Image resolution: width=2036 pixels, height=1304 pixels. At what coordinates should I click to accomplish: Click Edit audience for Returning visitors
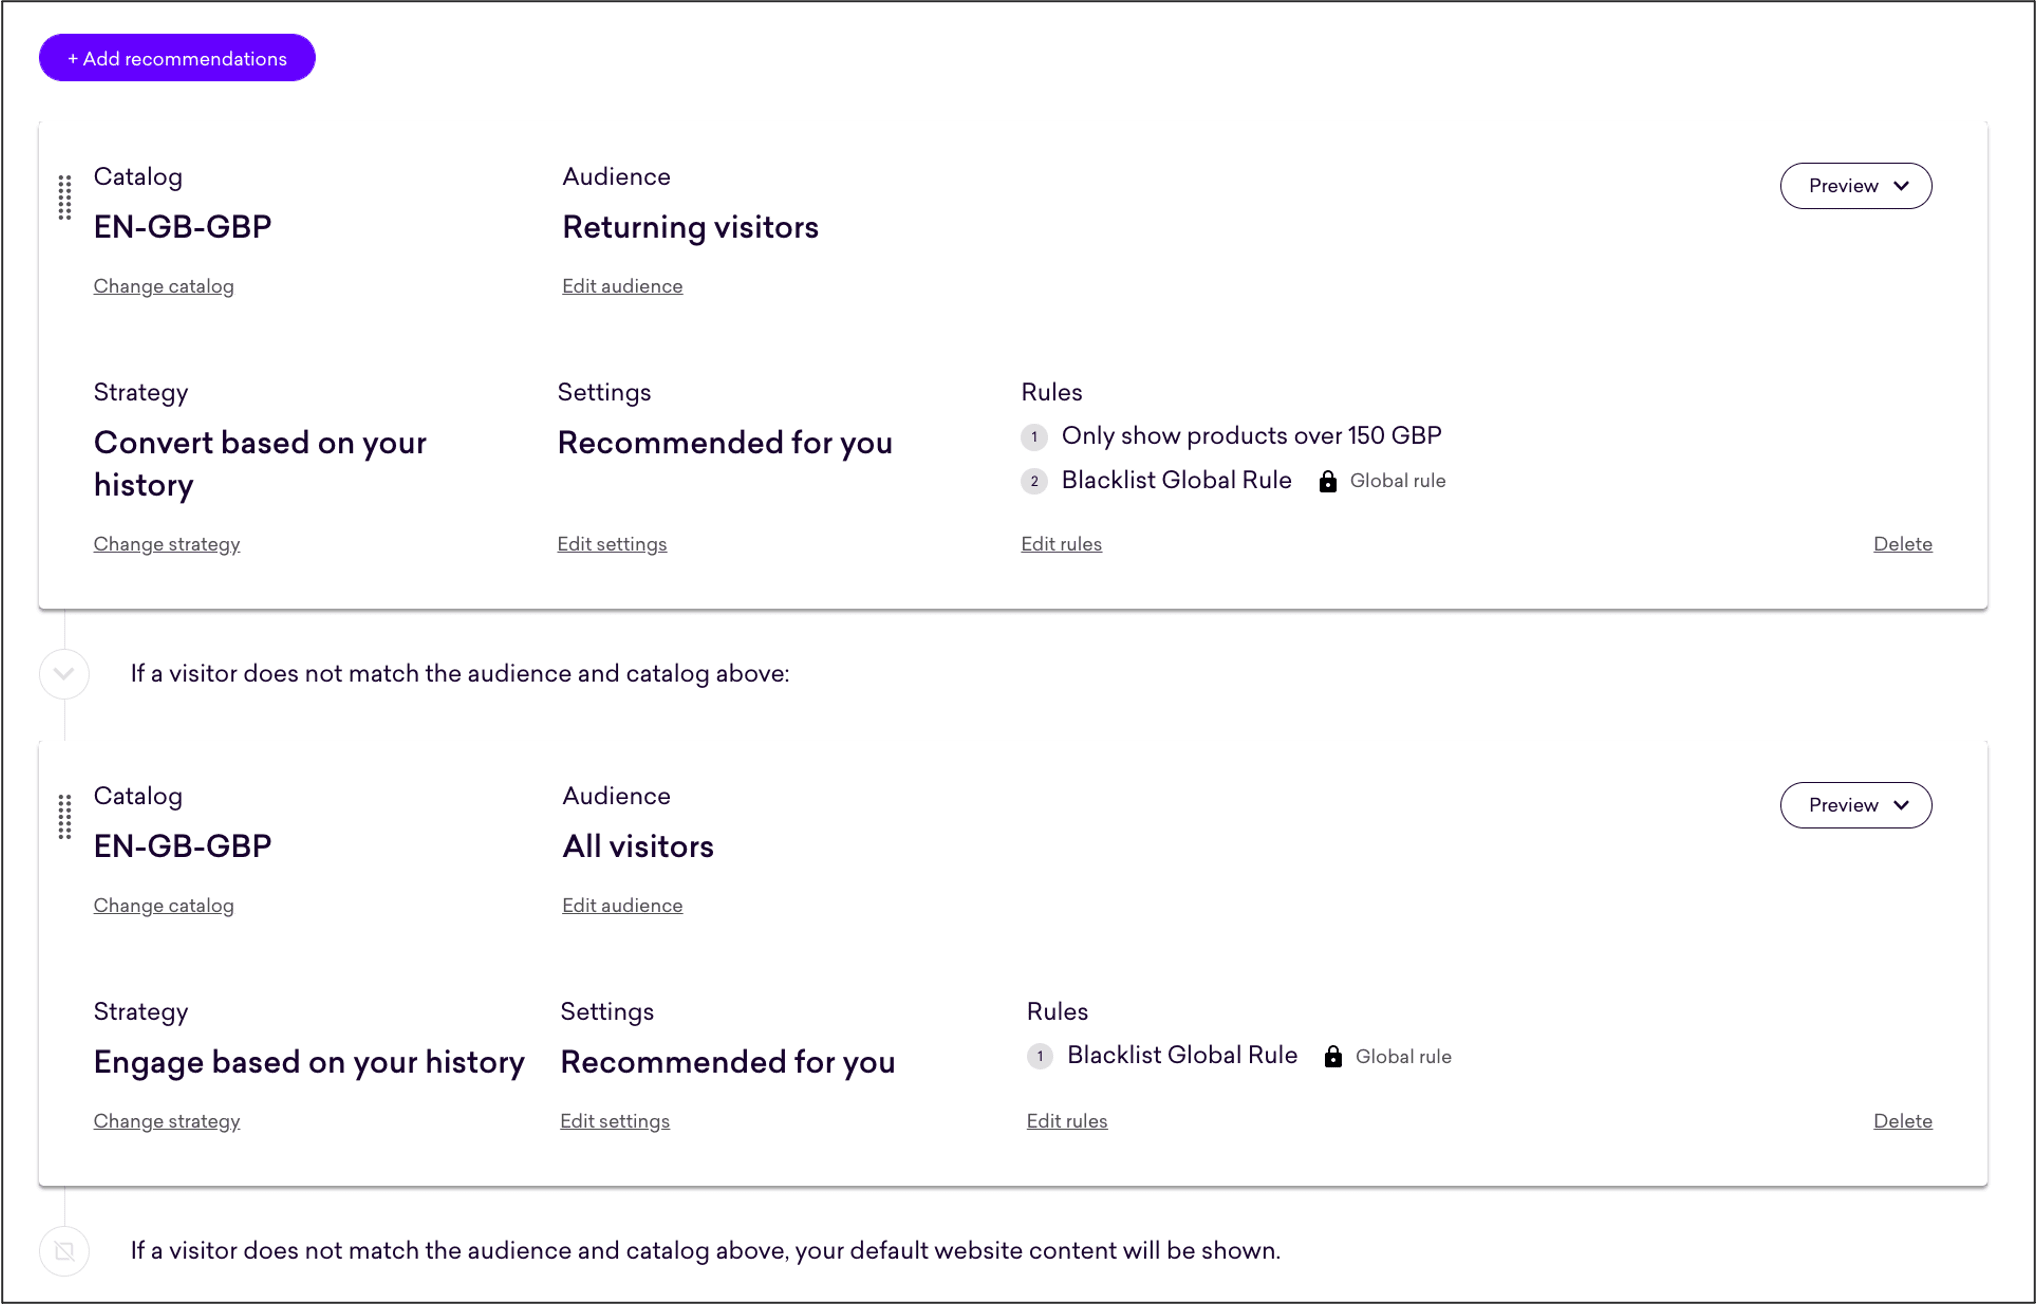coord(622,286)
